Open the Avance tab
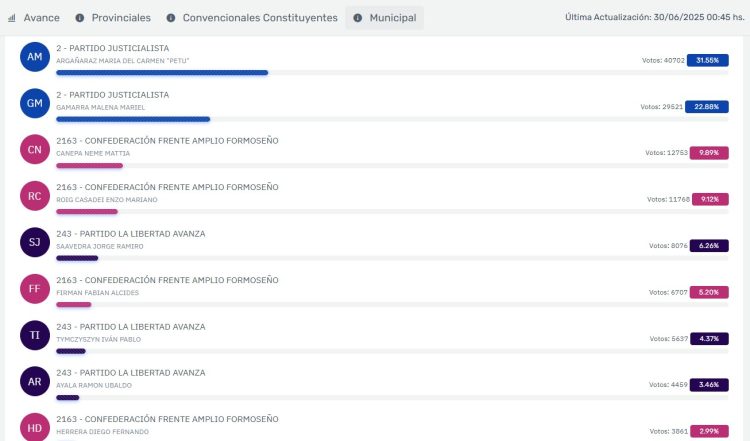The height and width of the screenshot is (441, 750). [x=33, y=18]
